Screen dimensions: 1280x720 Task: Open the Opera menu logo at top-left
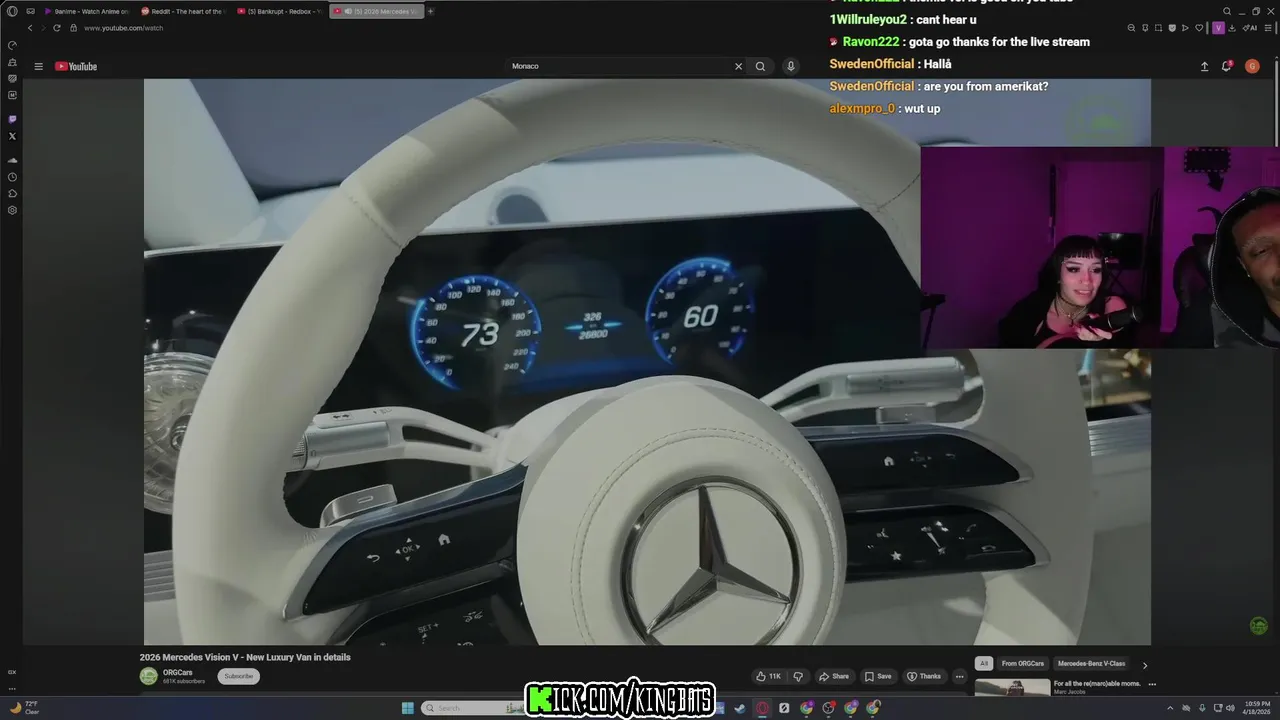(x=12, y=11)
